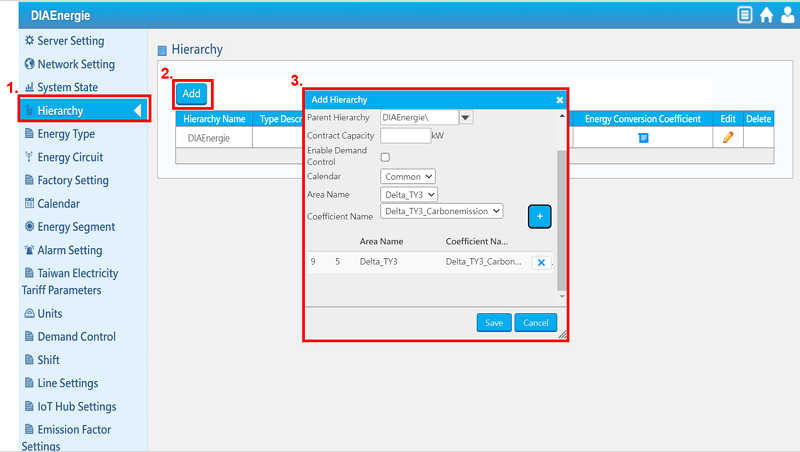This screenshot has width=800, height=452.
Task: Enable the Demand Control checkbox
Action: point(385,157)
